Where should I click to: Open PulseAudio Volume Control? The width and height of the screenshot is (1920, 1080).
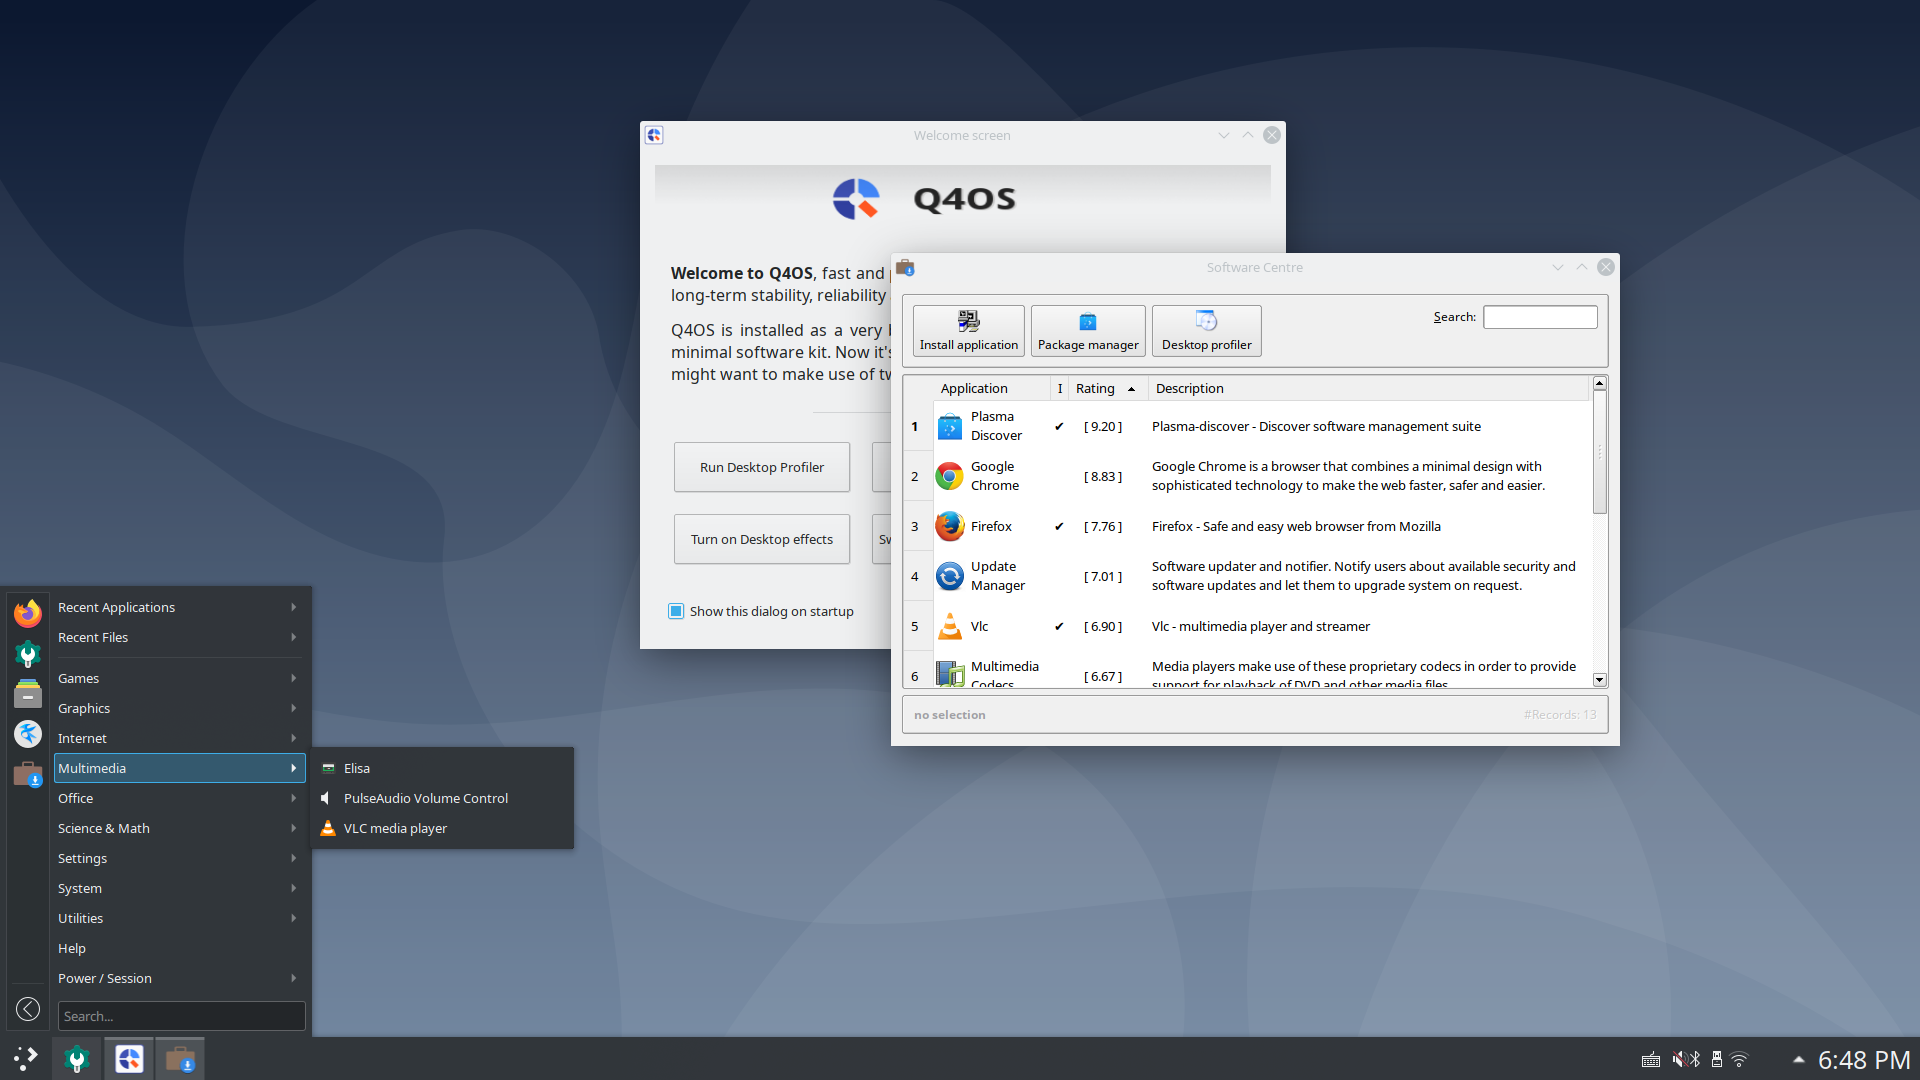tap(443, 798)
